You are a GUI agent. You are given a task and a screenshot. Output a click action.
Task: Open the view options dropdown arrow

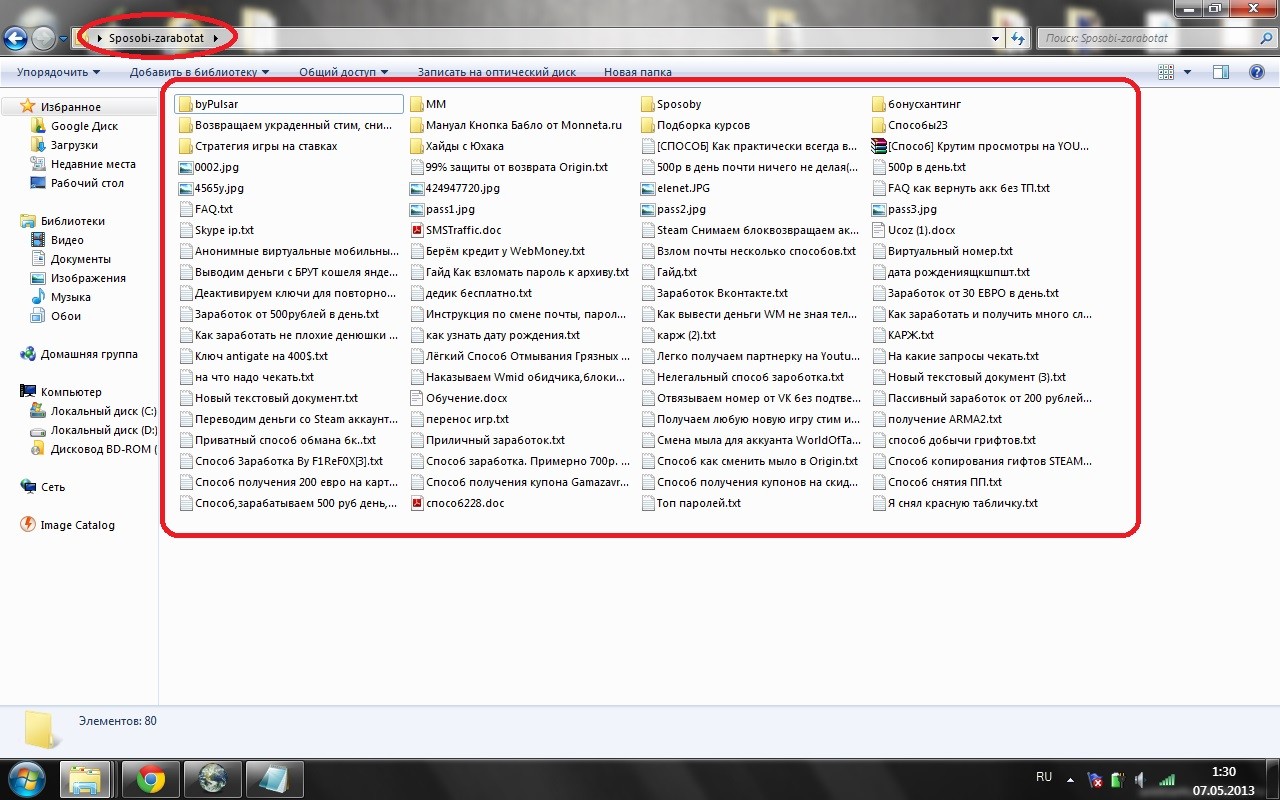pyautogui.click(x=1187, y=72)
